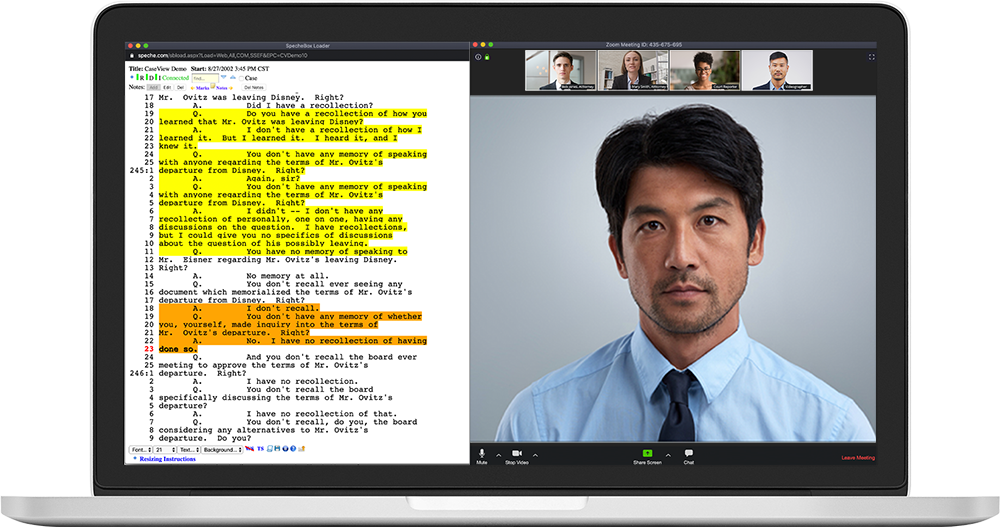Click in the find text field

coord(204,78)
